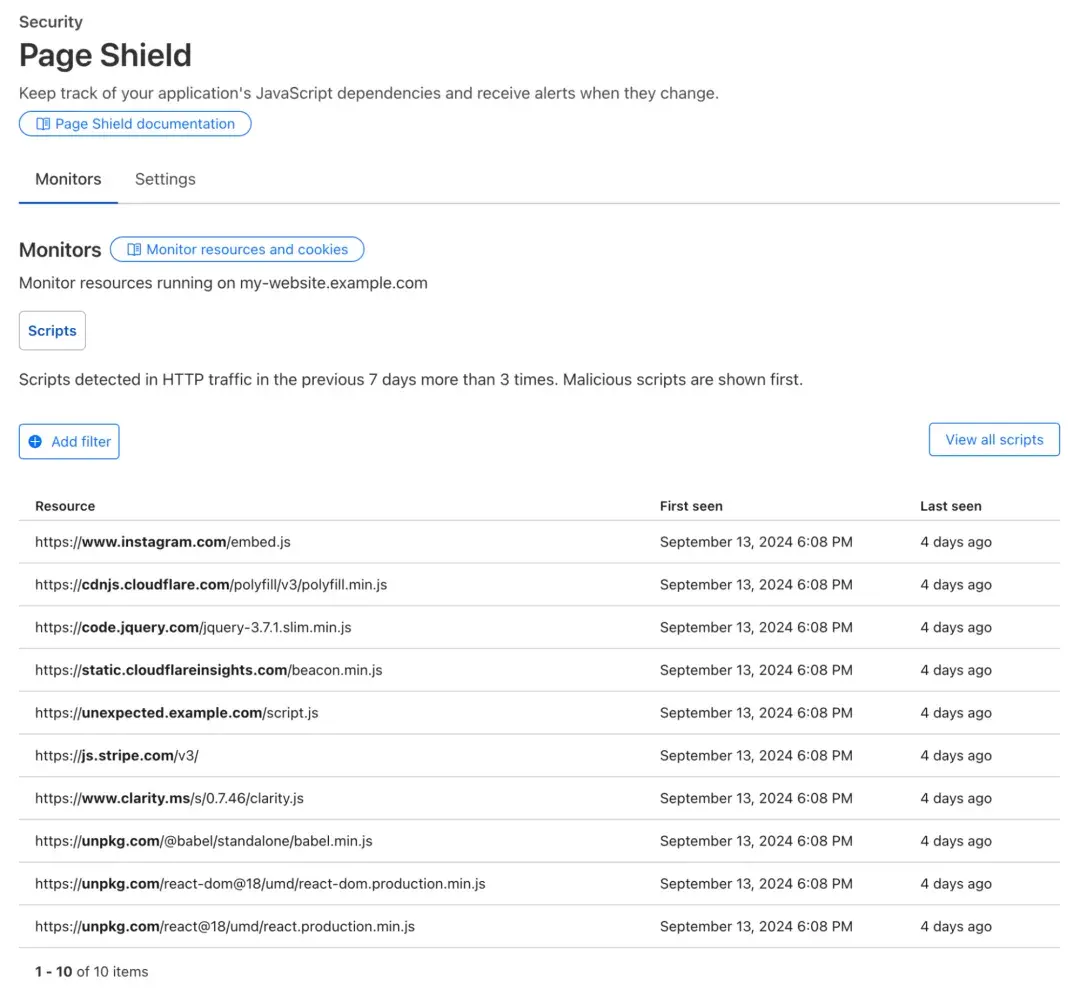The image size is (1080, 996).
Task: Select the cdnjs.cloudflare.com polyfill.min.js row
Action: click(211, 585)
